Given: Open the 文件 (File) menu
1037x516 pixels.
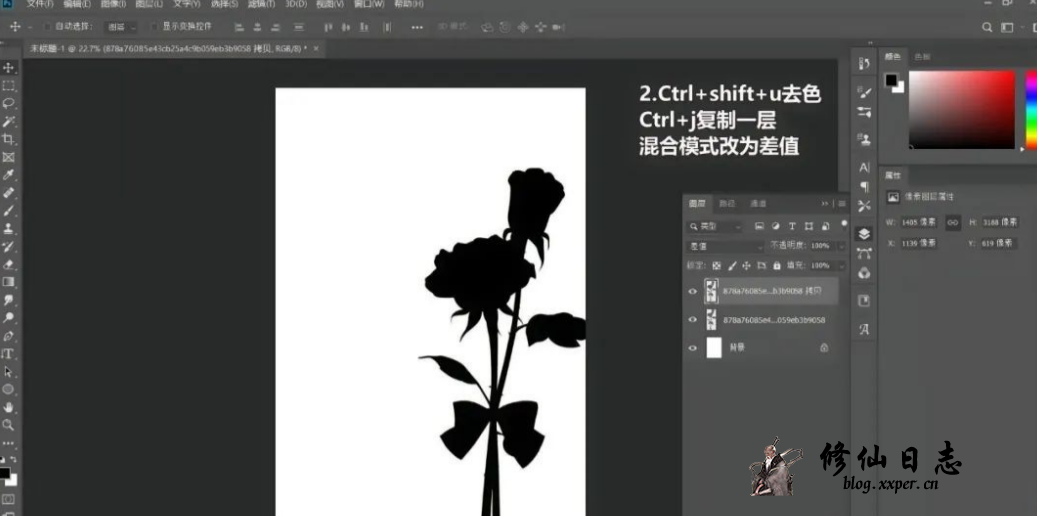Looking at the screenshot, I should [x=40, y=5].
